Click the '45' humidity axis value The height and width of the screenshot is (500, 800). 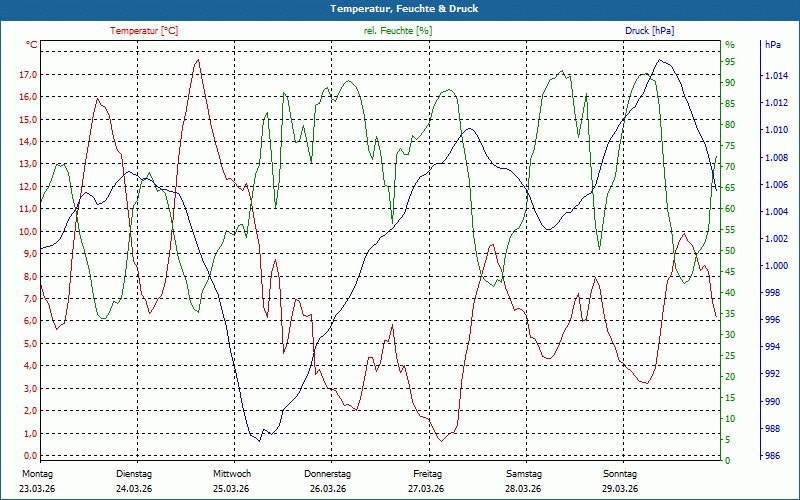(x=730, y=272)
